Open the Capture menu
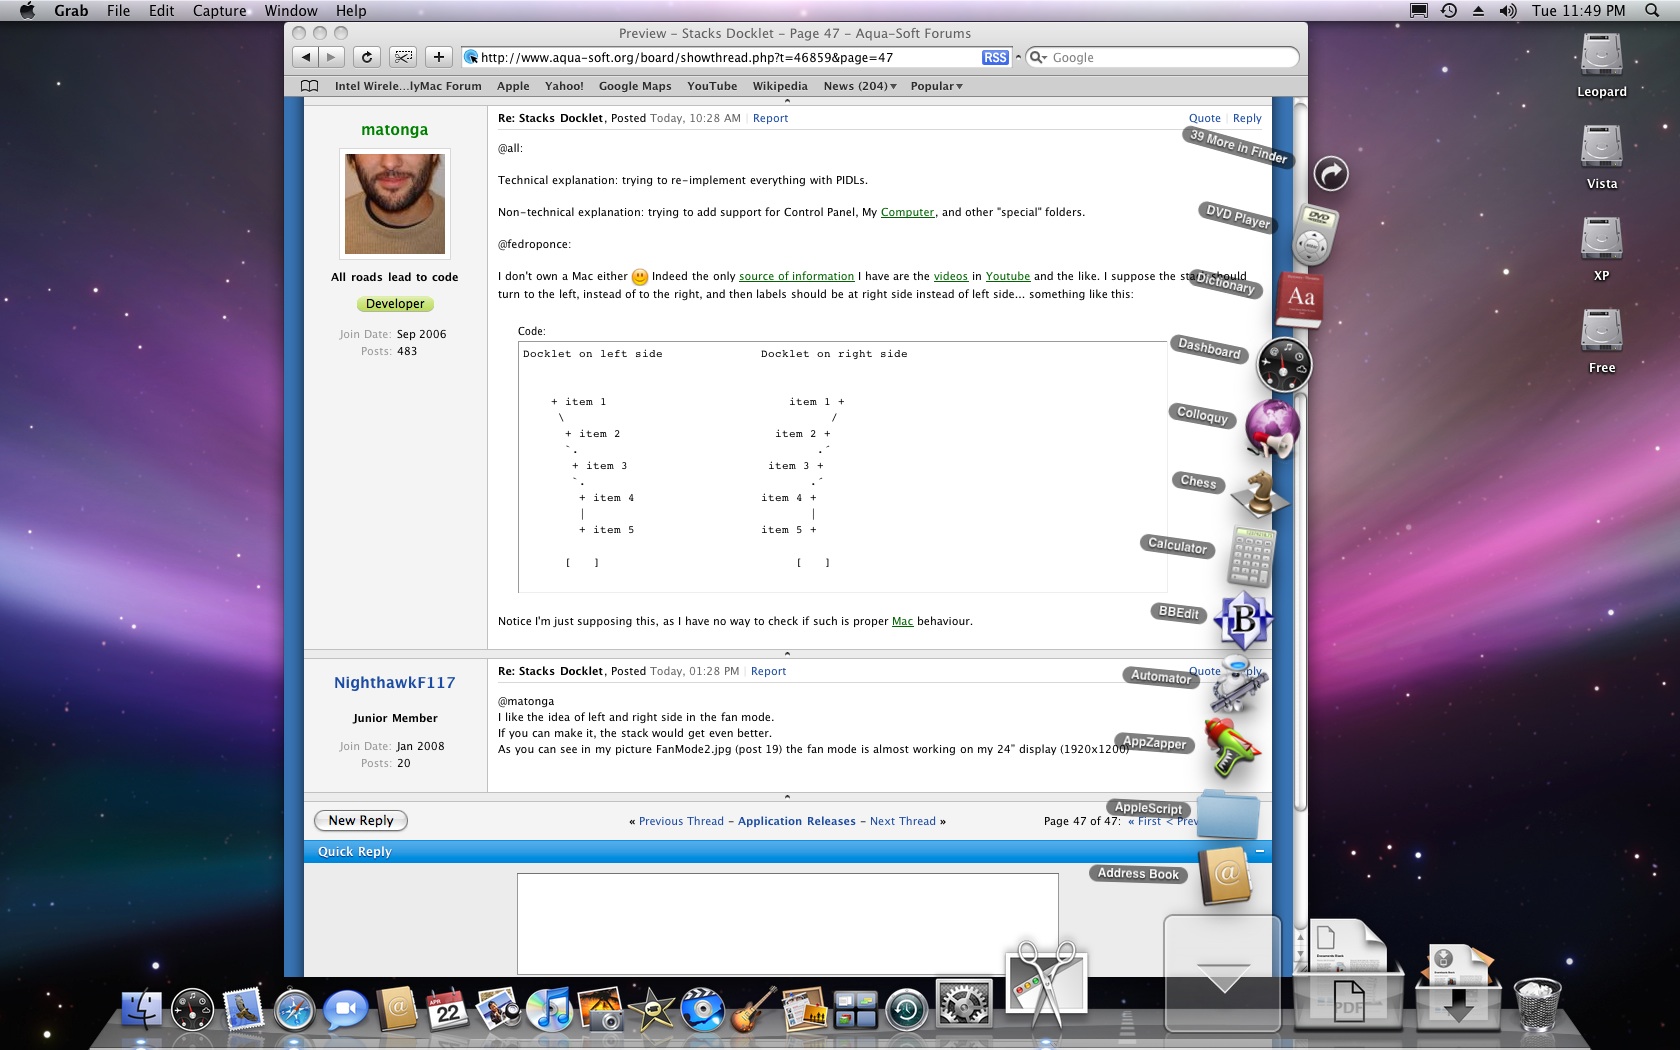 coord(219,11)
